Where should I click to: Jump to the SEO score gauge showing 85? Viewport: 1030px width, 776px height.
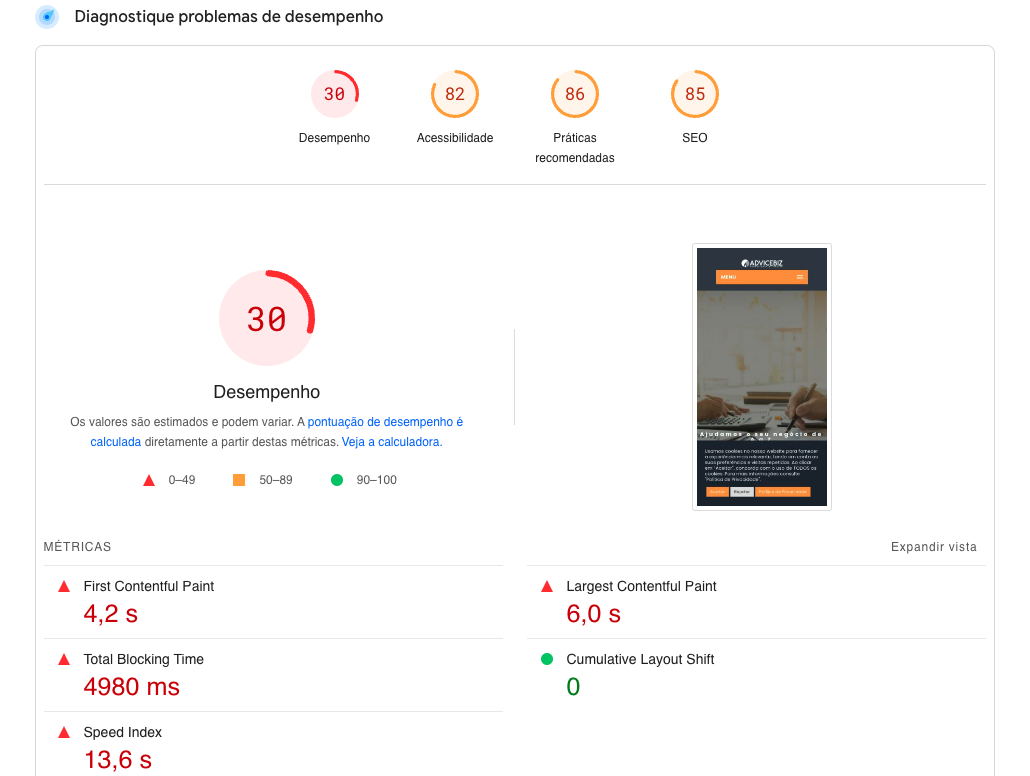click(x=695, y=94)
